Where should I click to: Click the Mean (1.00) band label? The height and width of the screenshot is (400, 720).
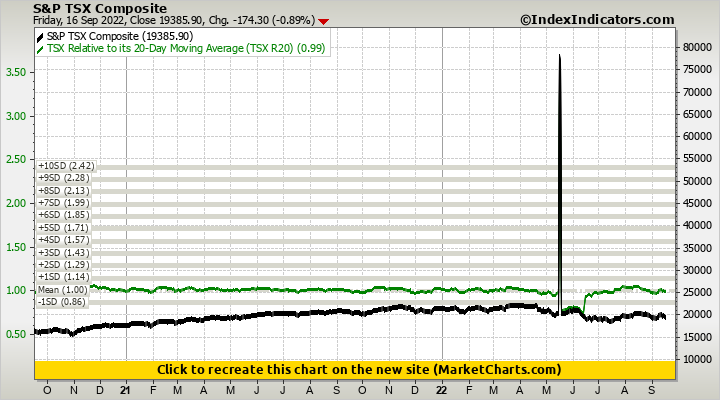point(62,290)
